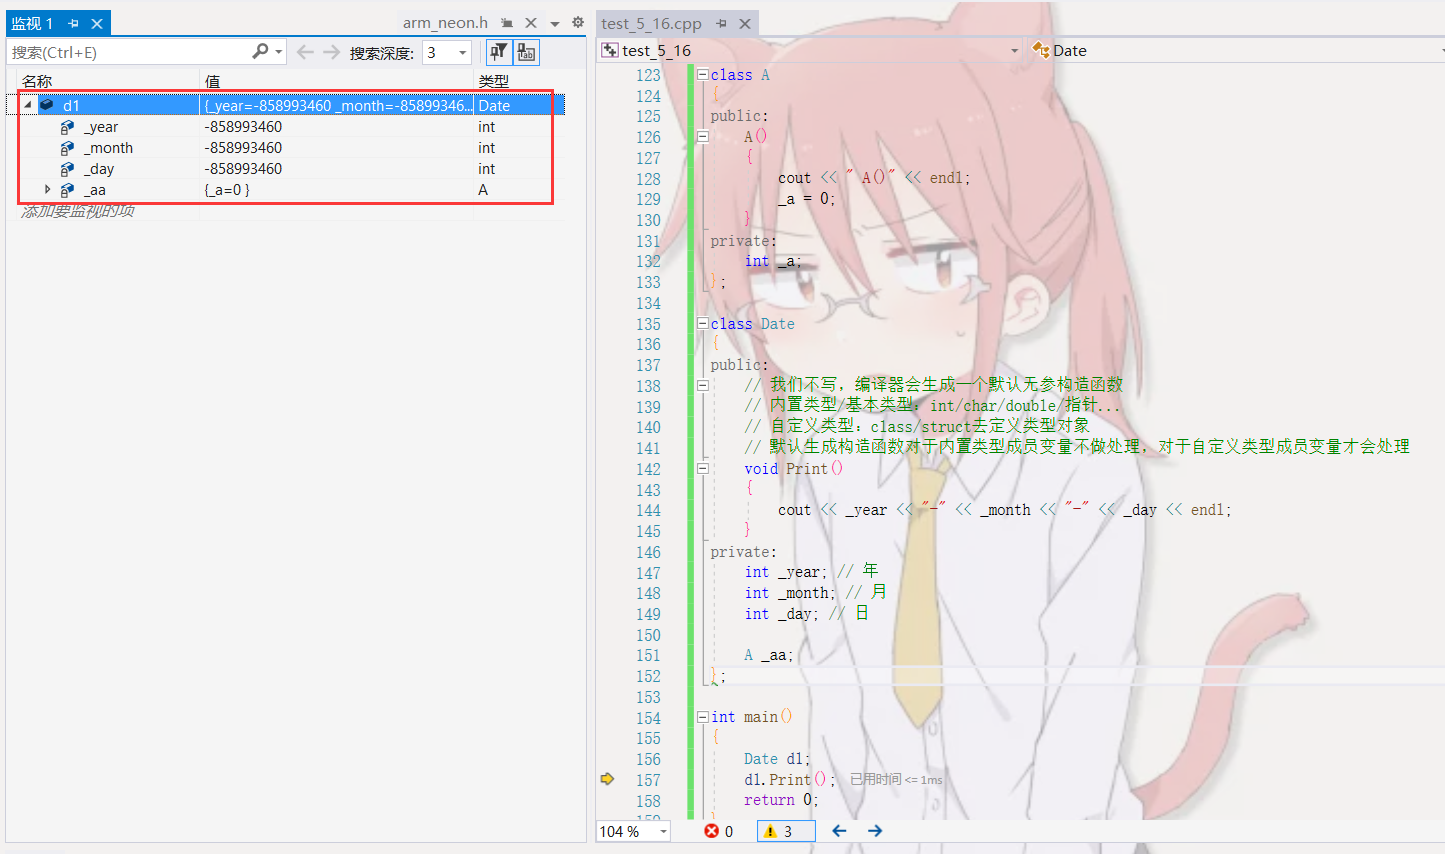1445x854 pixels.
Task: Select the _day member row
Action: (285, 169)
